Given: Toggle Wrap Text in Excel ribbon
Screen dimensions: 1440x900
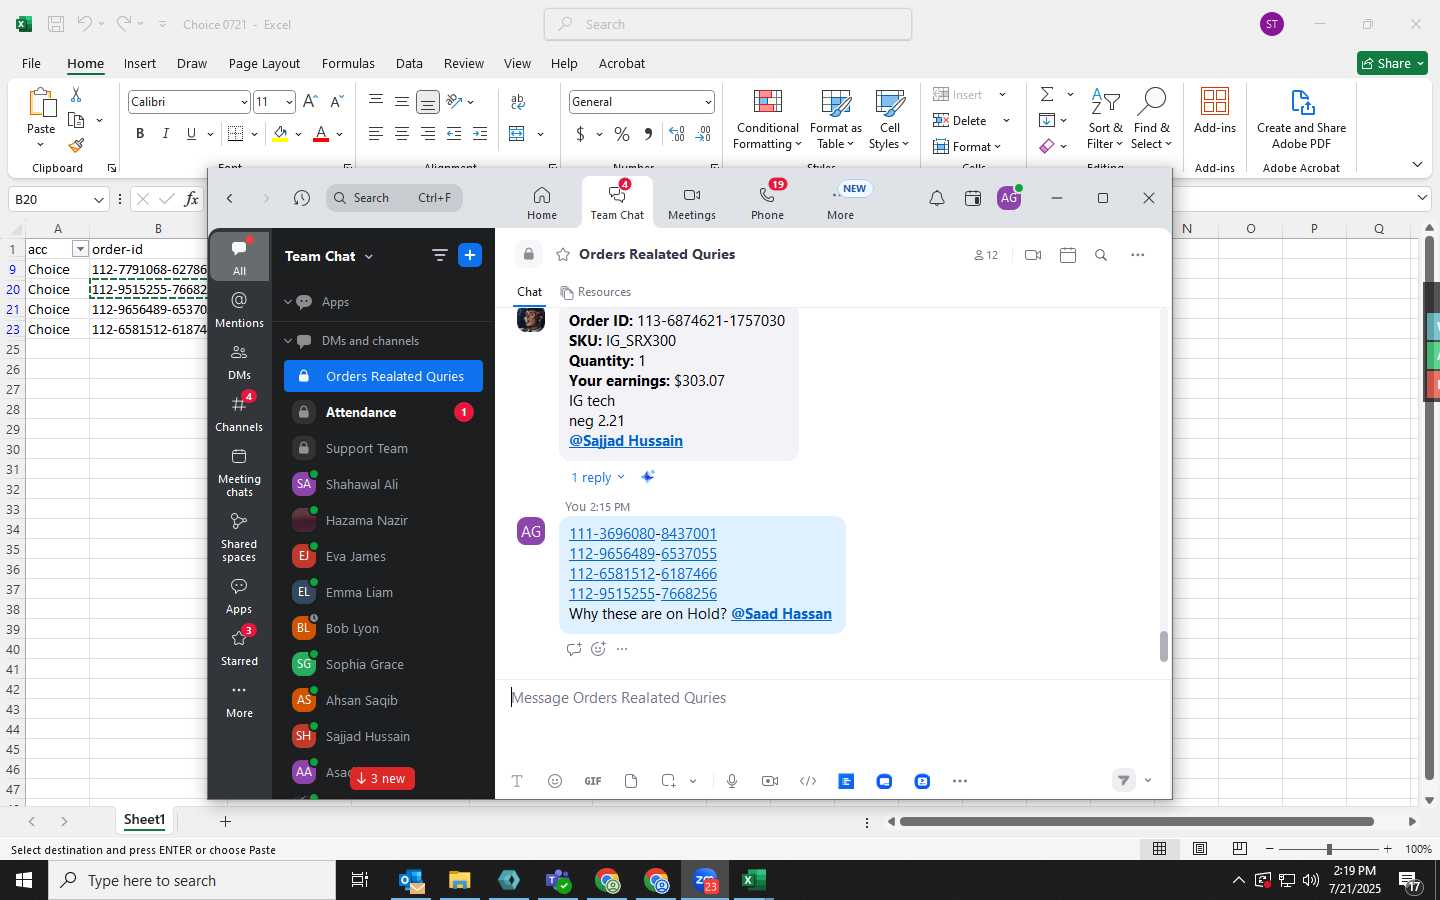Looking at the screenshot, I should point(518,102).
